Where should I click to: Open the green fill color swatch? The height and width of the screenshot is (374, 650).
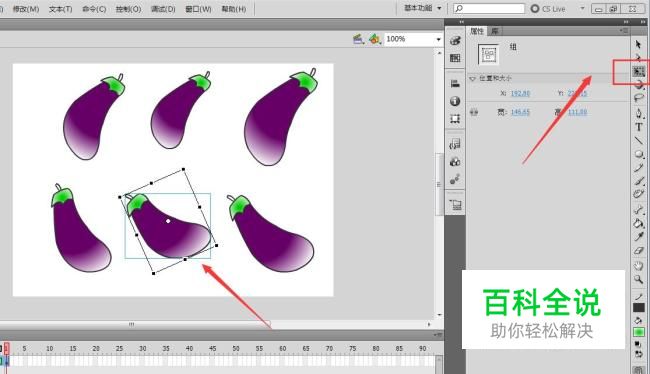coord(638,332)
